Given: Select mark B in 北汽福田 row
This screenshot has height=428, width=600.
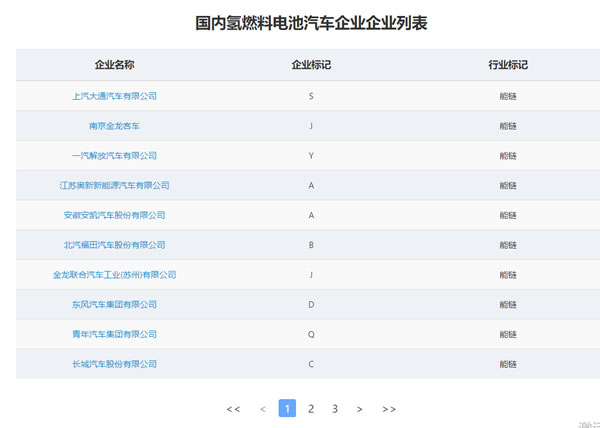Looking at the screenshot, I should click(311, 245).
